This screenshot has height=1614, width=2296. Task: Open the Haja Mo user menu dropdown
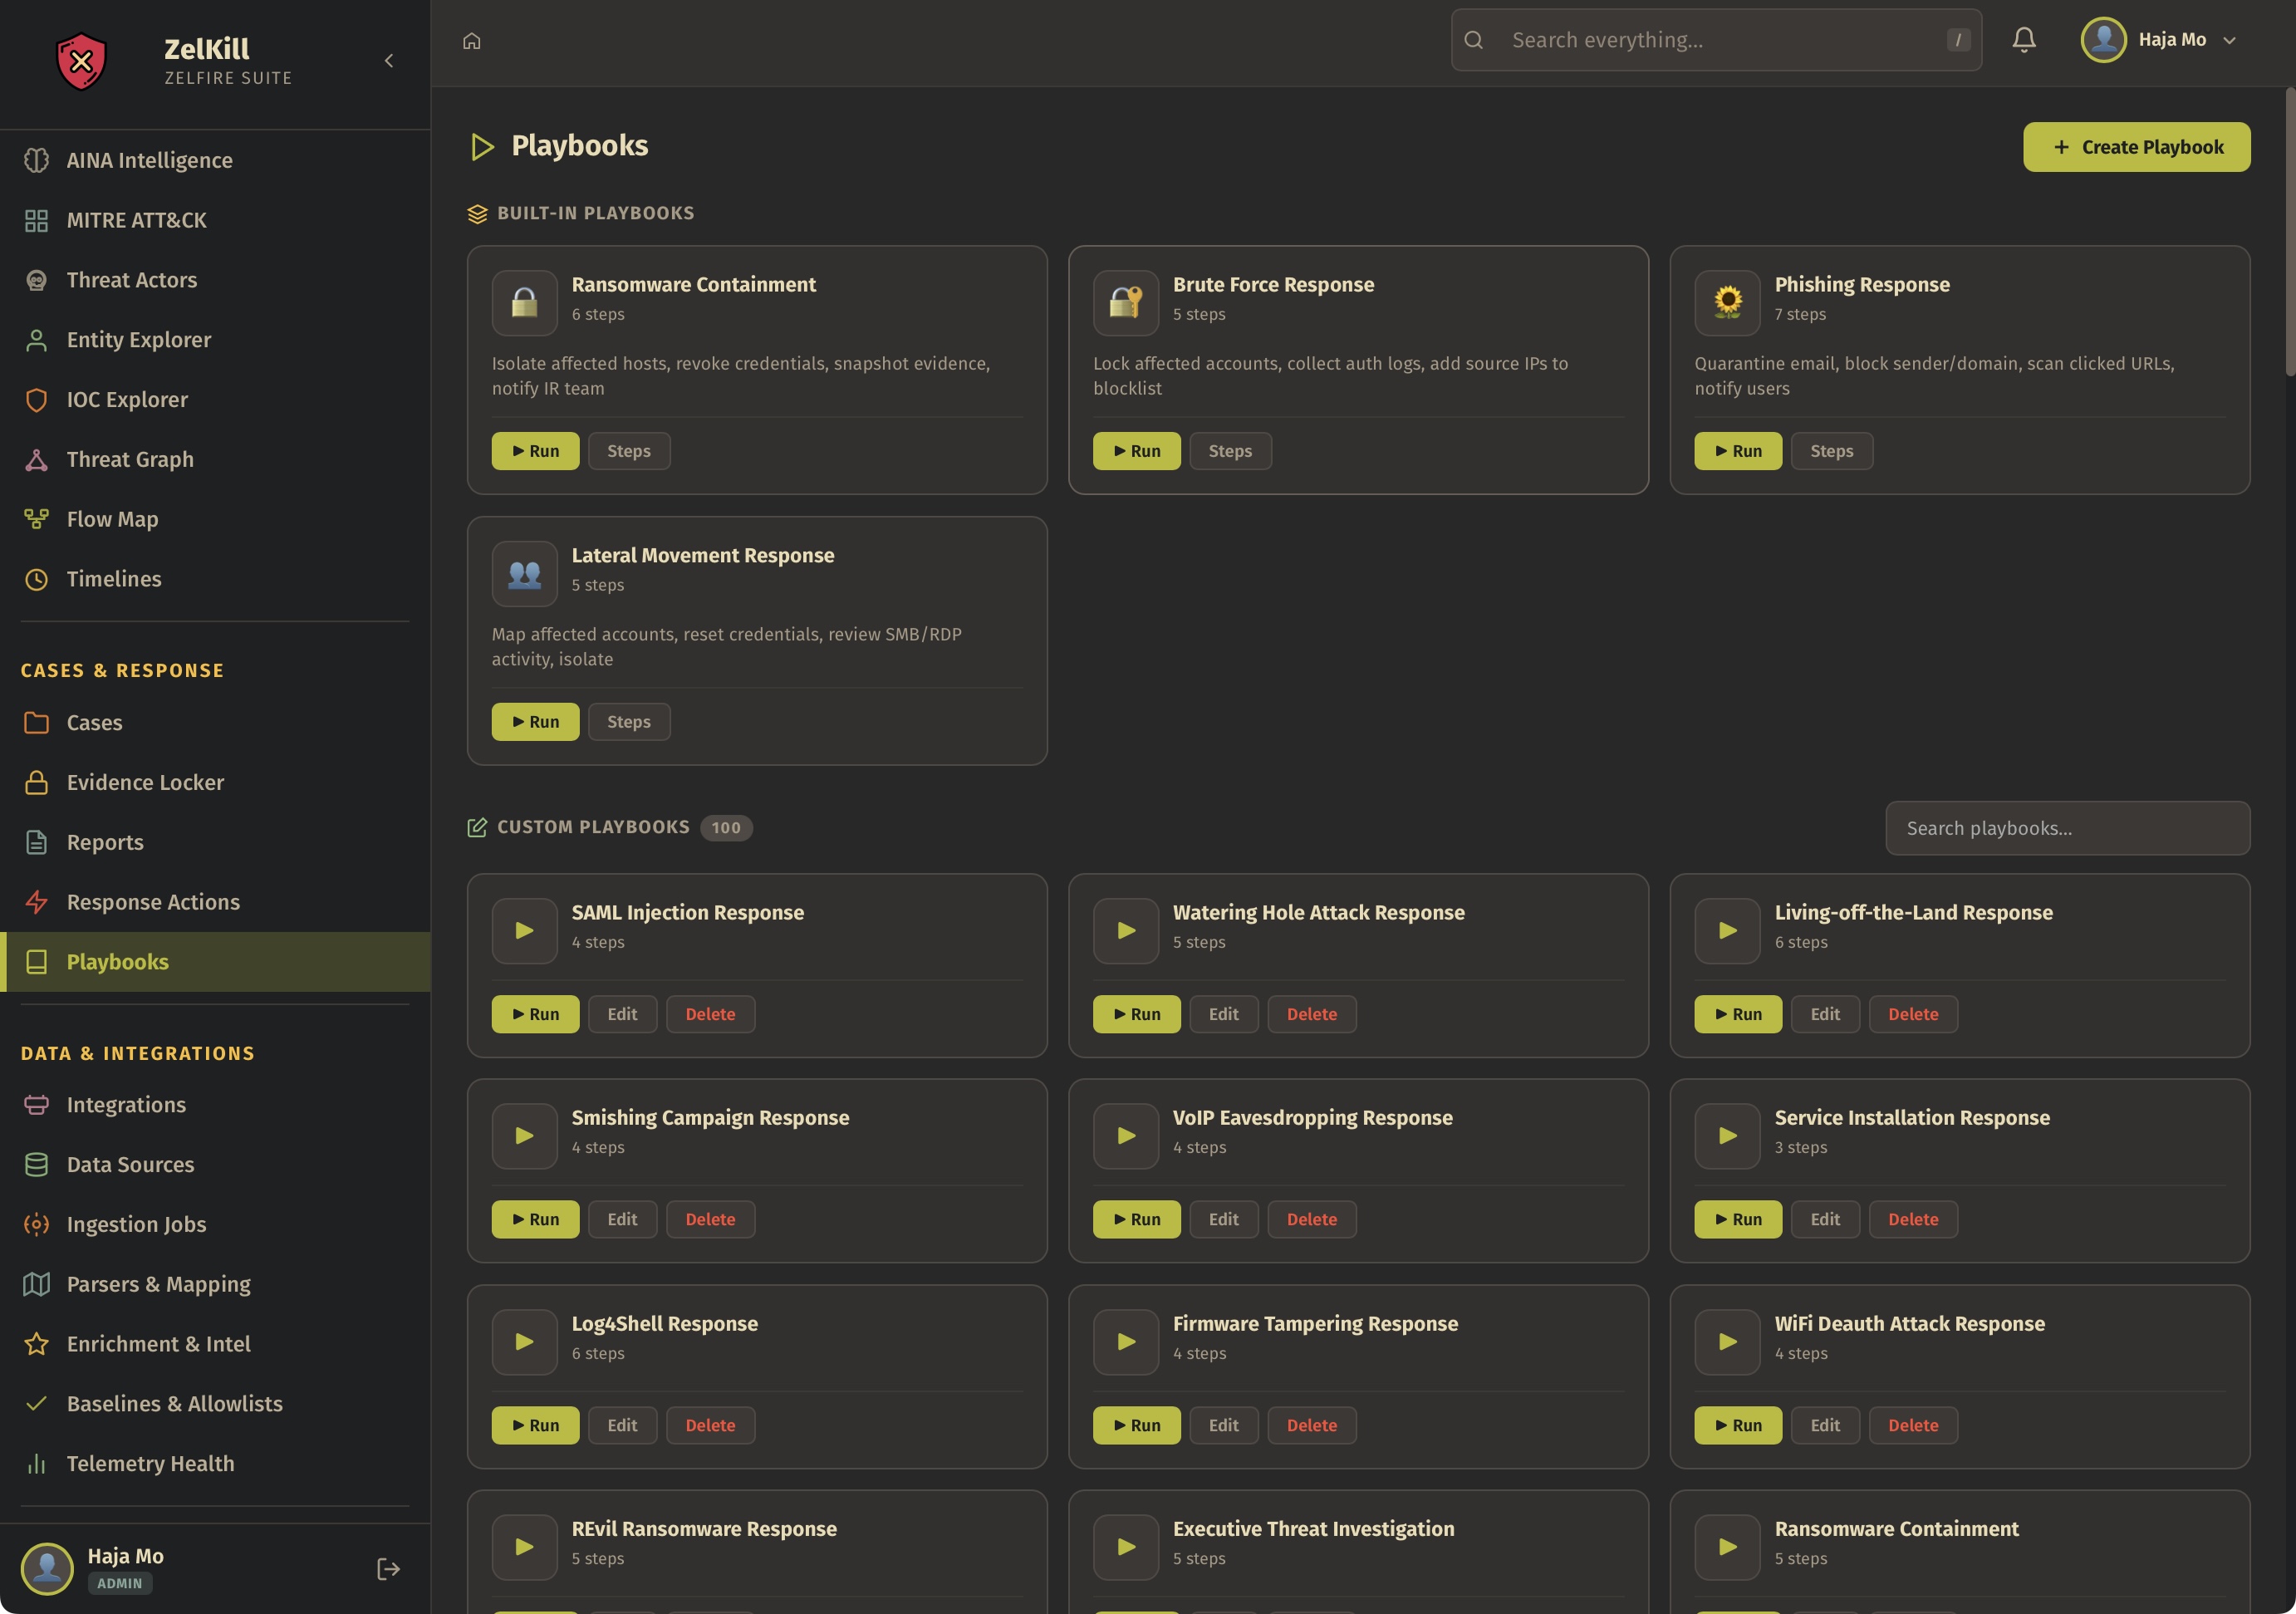pyautogui.click(x=2160, y=40)
